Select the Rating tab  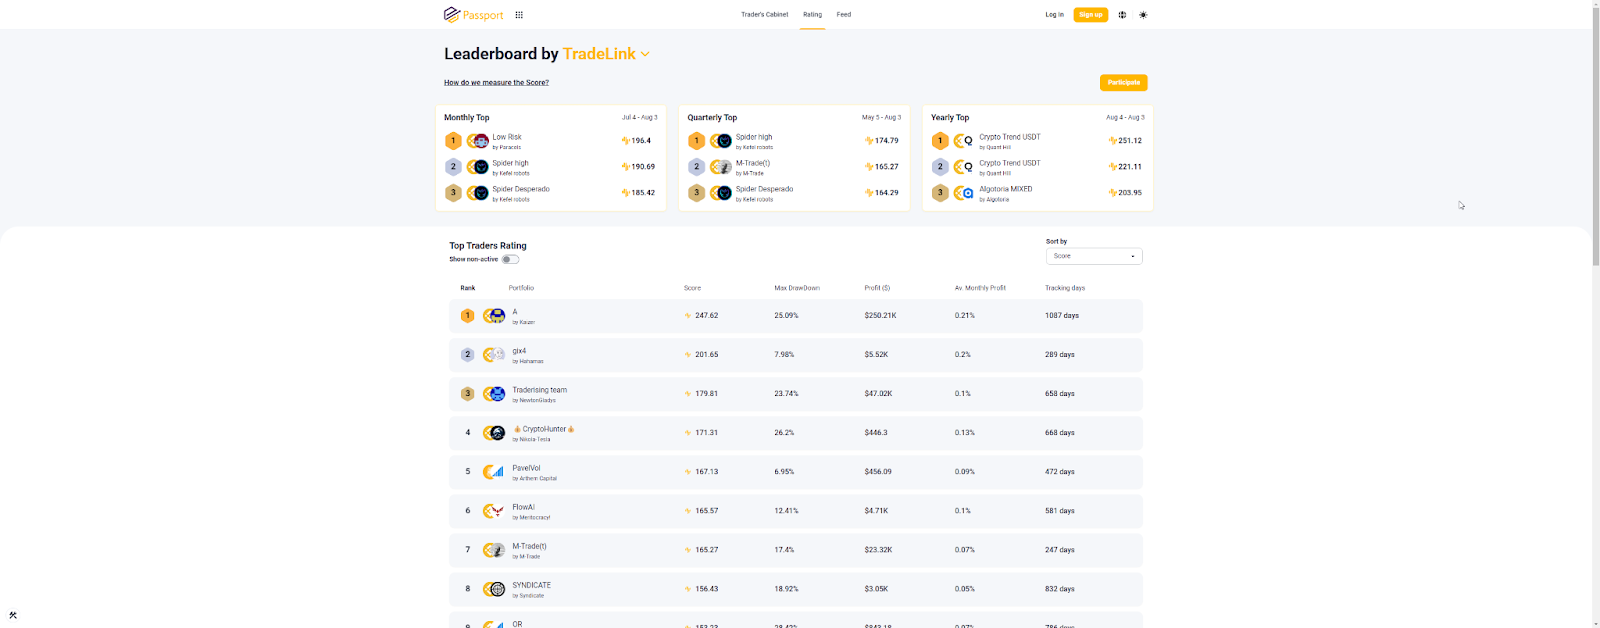click(x=812, y=15)
